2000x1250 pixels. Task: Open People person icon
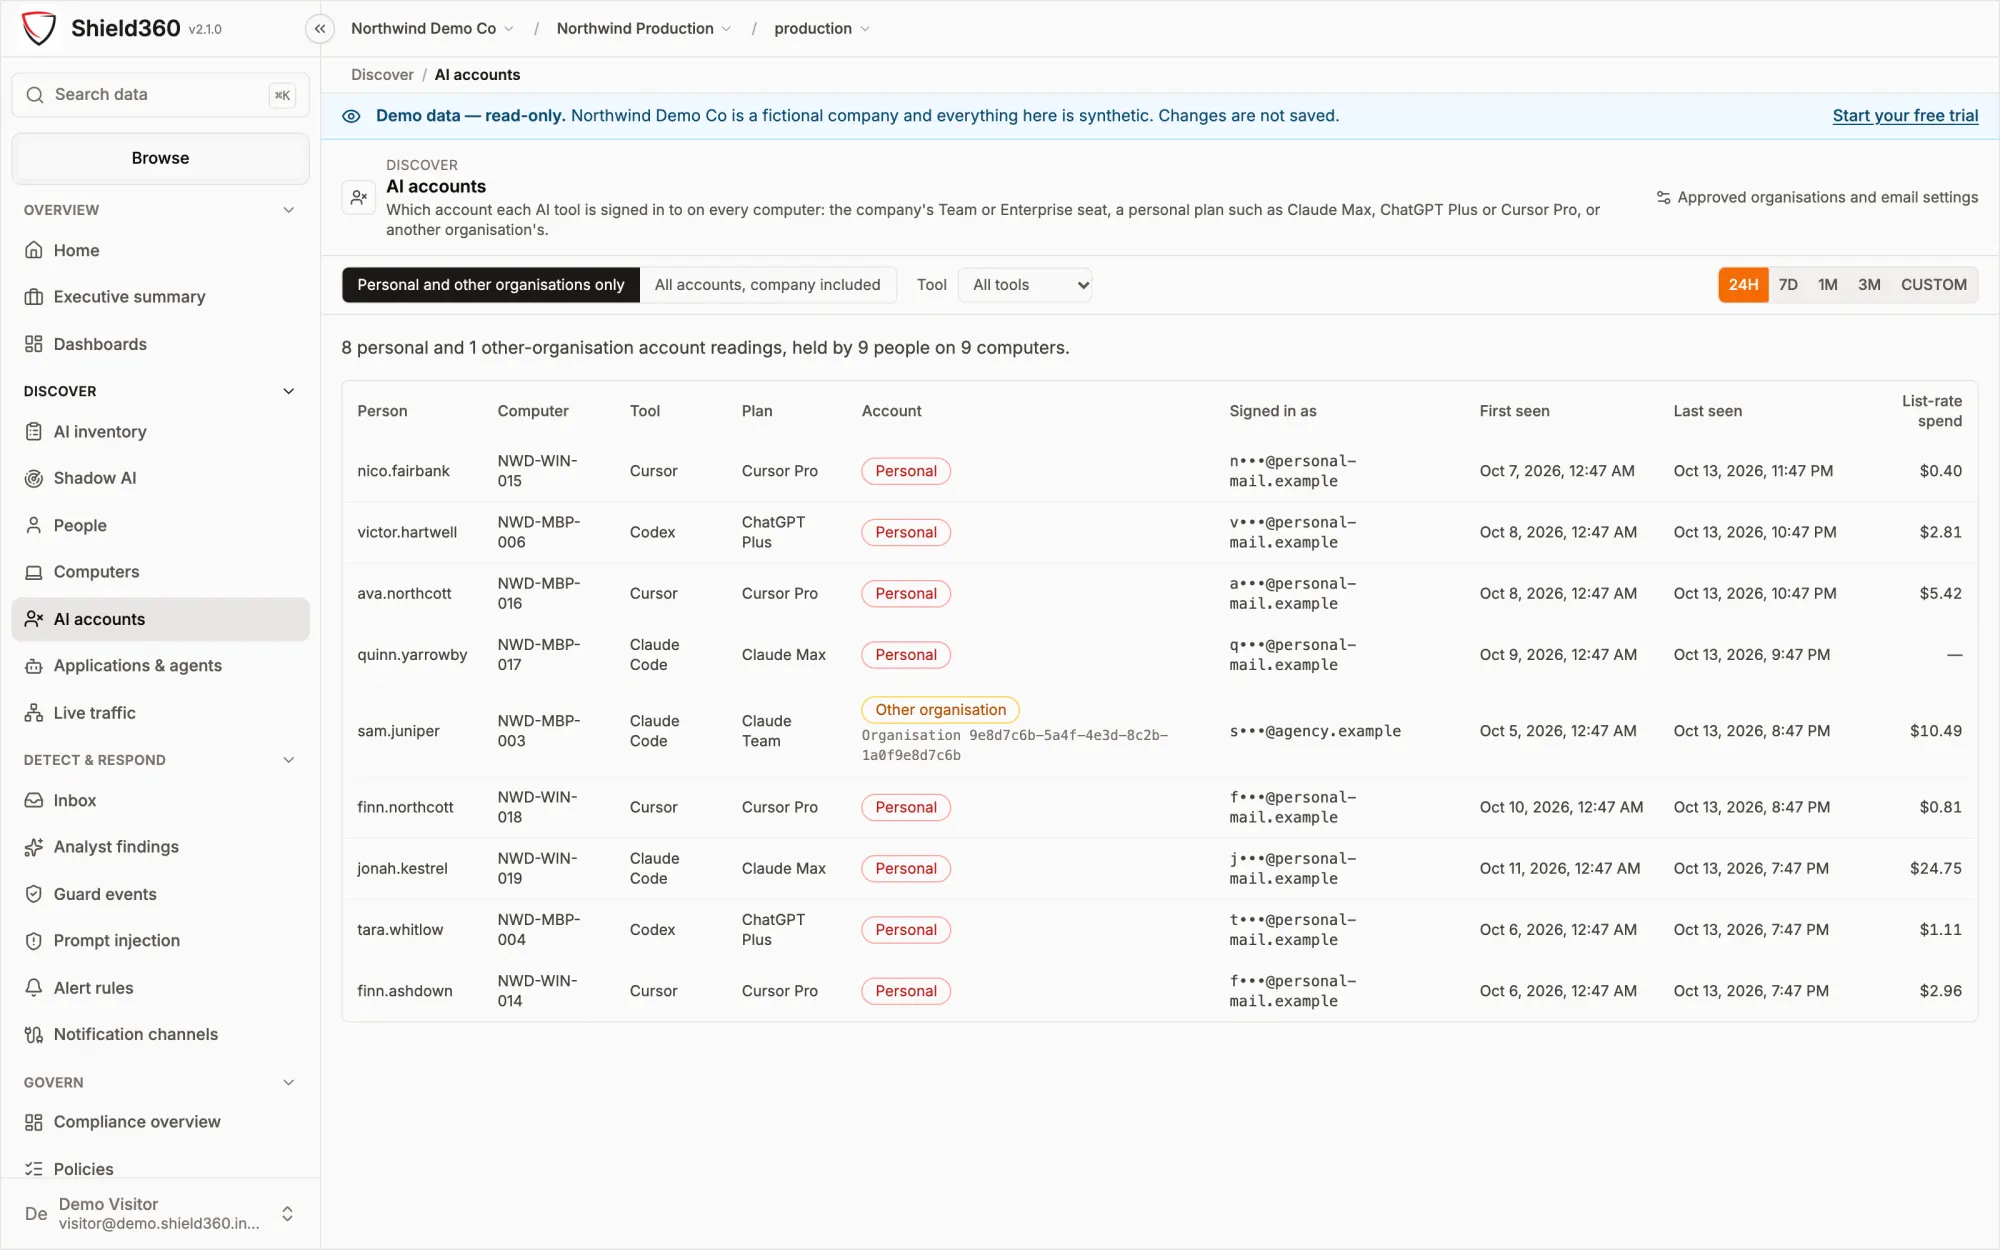tap(34, 525)
